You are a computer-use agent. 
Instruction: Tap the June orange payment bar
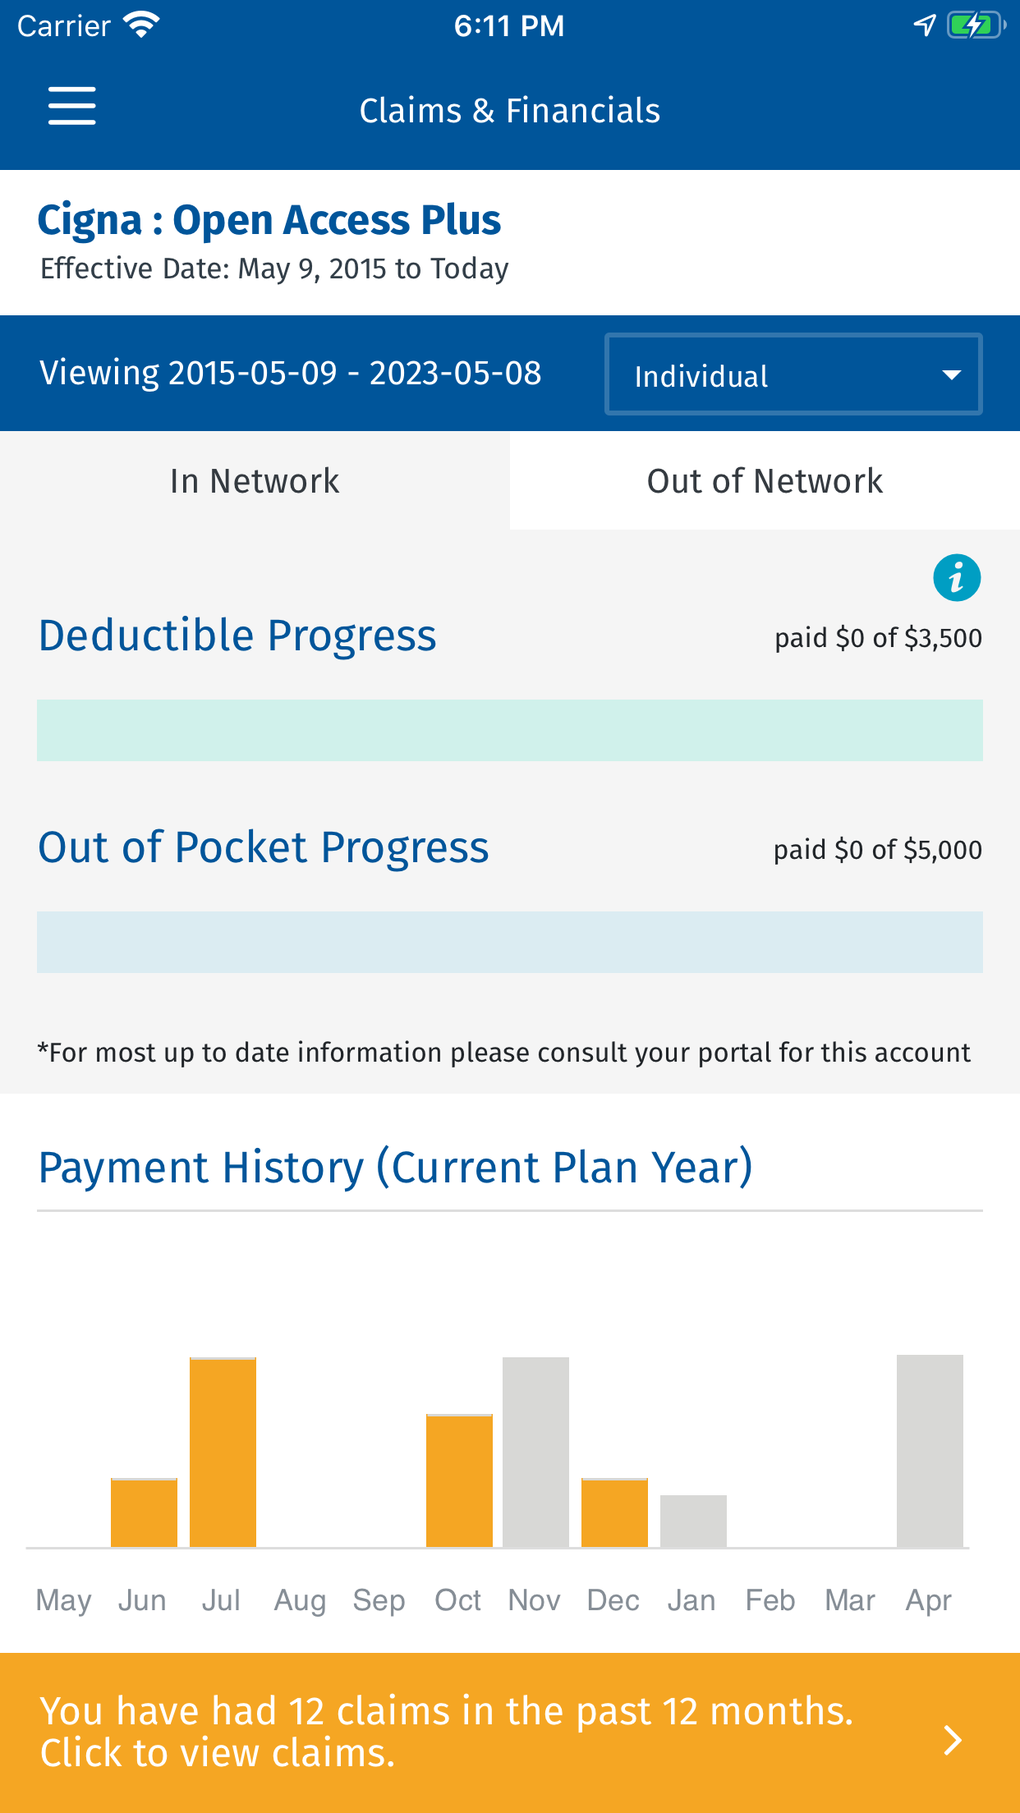coord(144,1513)
